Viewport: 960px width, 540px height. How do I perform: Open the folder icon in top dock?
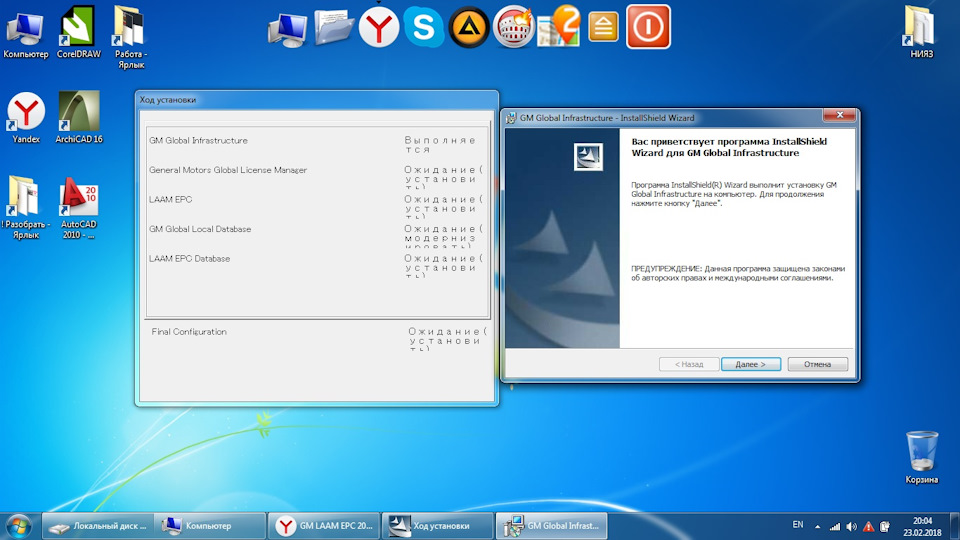click(334, 28)
